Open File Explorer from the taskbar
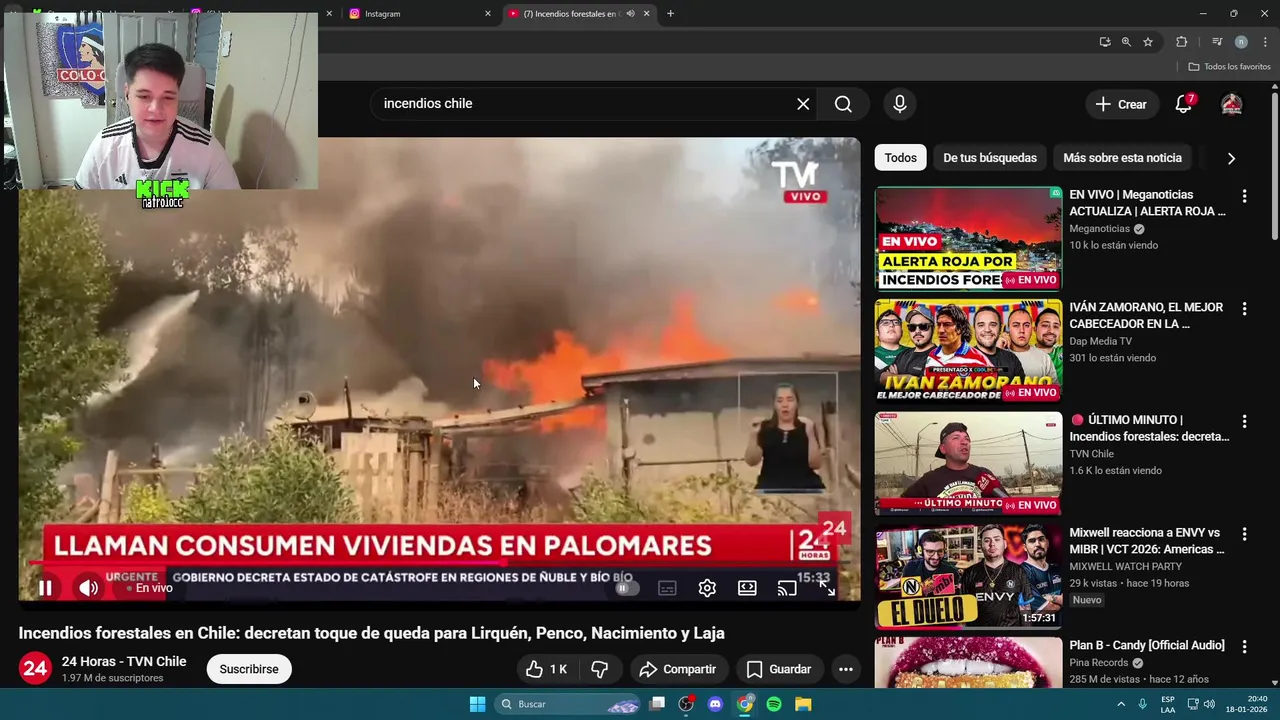This screenshot has height=720, width=1280. coord(803,704)
